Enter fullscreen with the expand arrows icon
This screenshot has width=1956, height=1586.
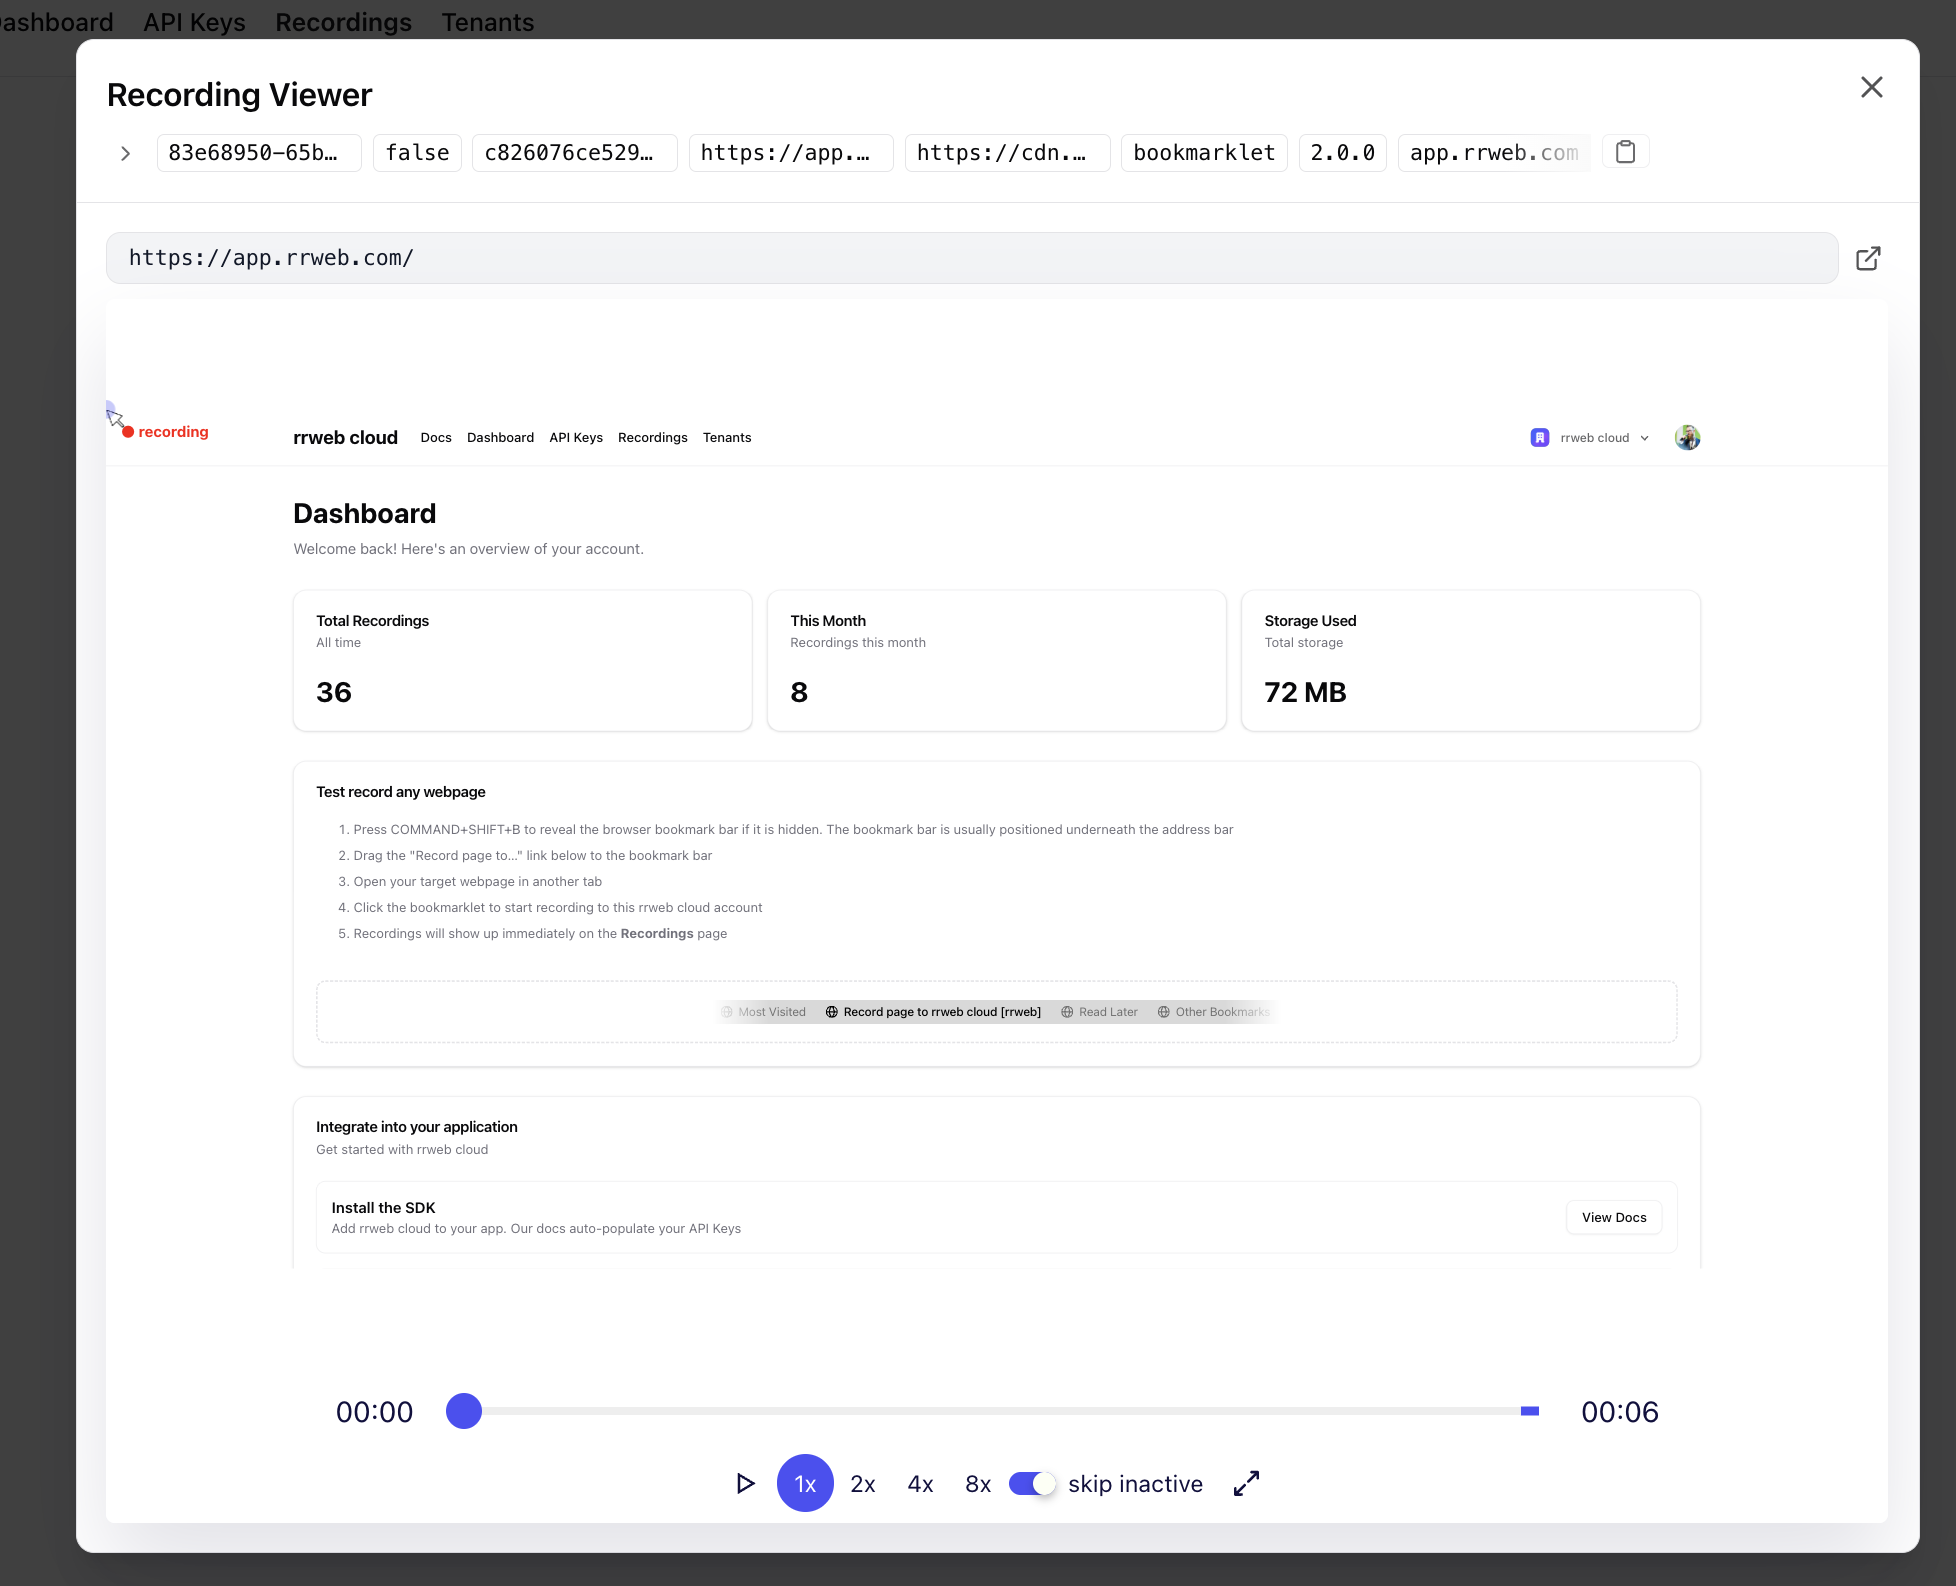(x=1246, y=1483)
